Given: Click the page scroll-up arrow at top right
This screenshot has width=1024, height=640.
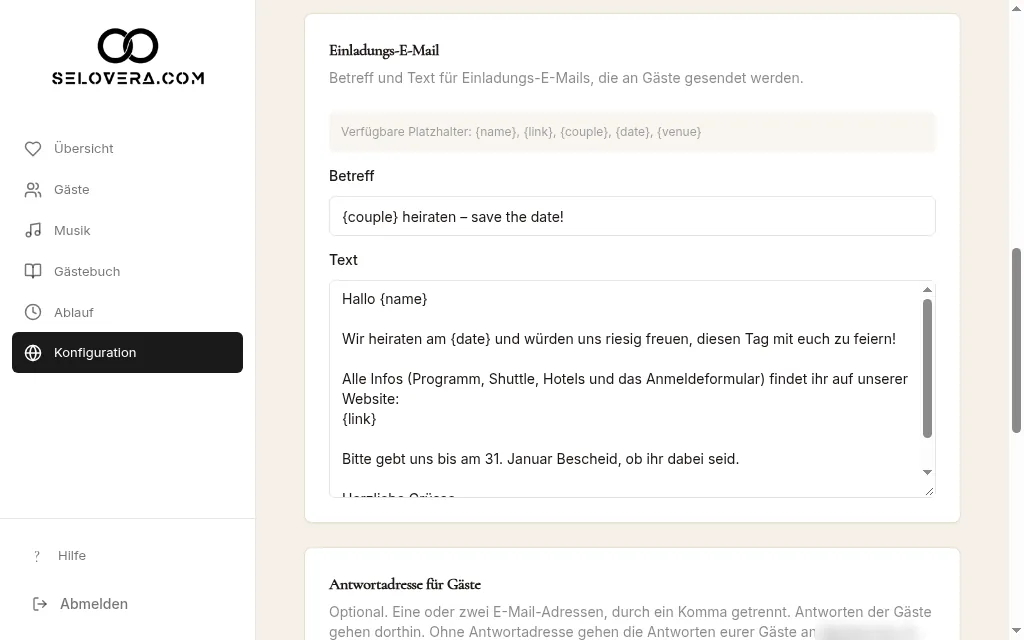Looking at the screenshot, I should [x=1016, y=8].
